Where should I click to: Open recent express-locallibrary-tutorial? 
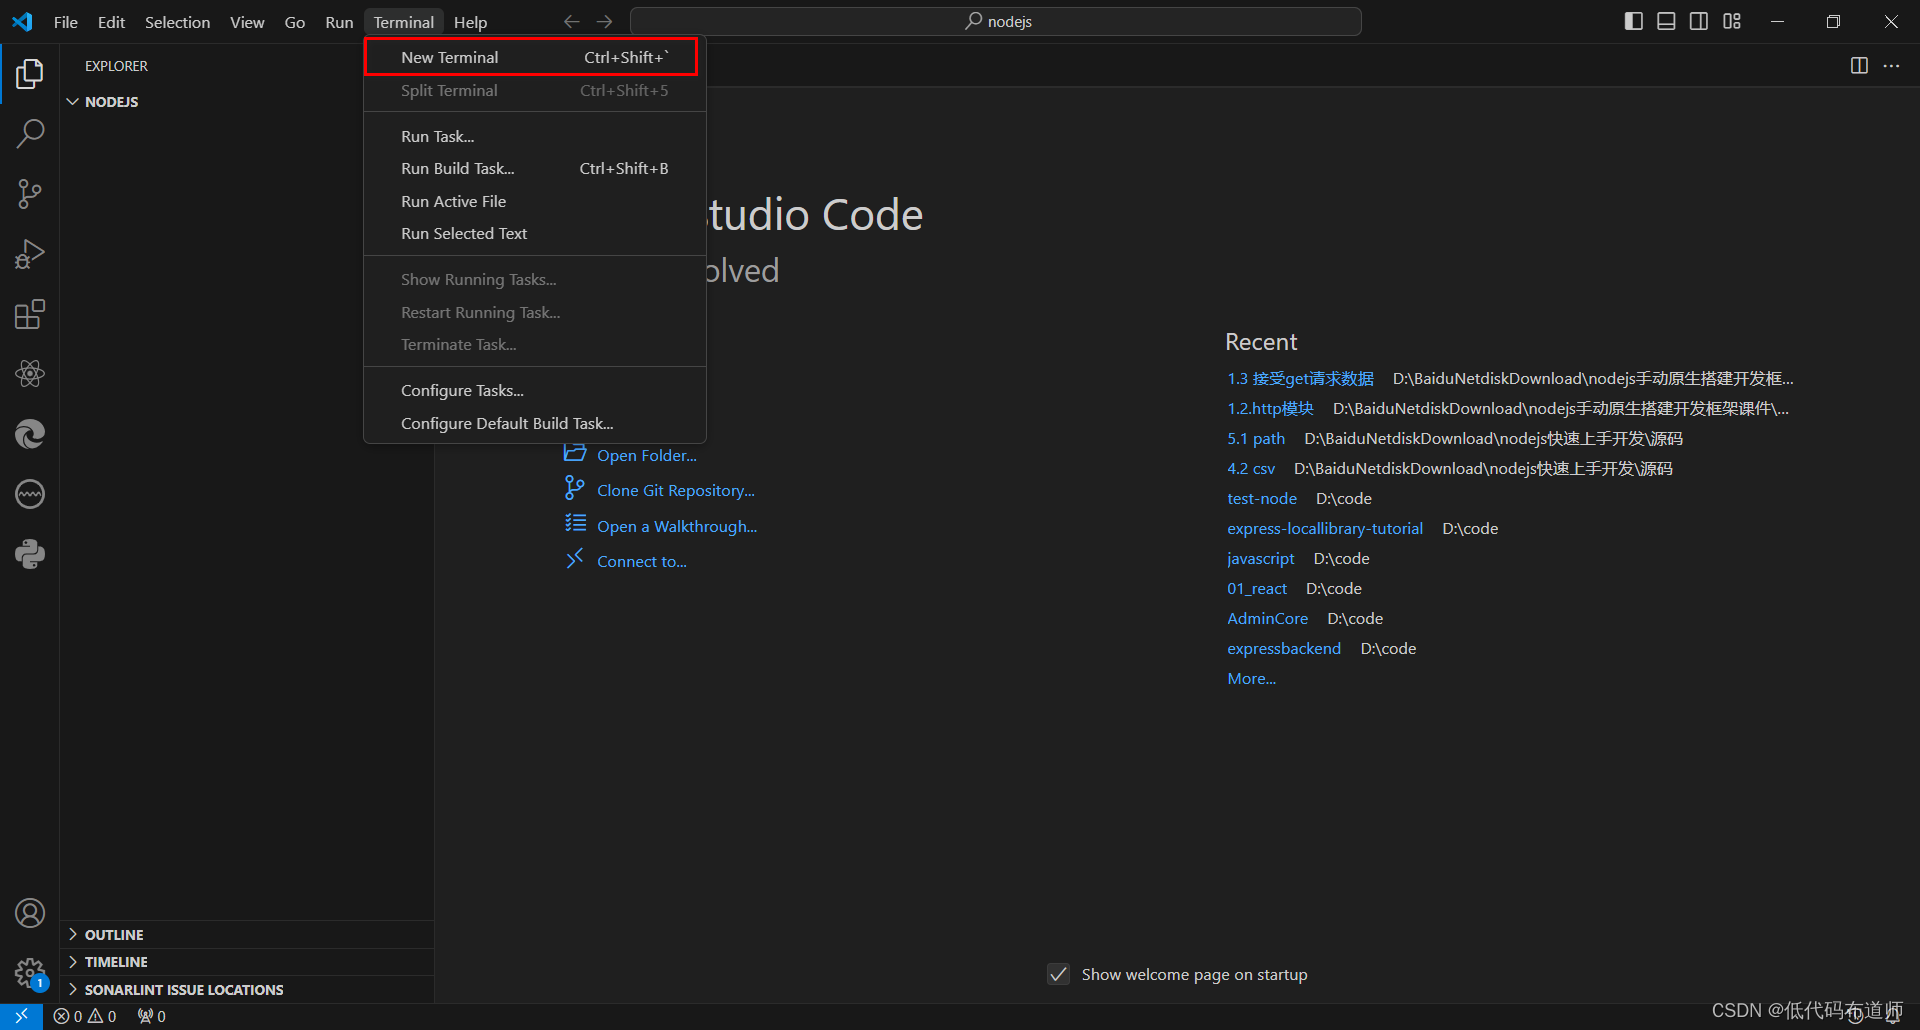pyautogui.click(x=1325, y=528)
